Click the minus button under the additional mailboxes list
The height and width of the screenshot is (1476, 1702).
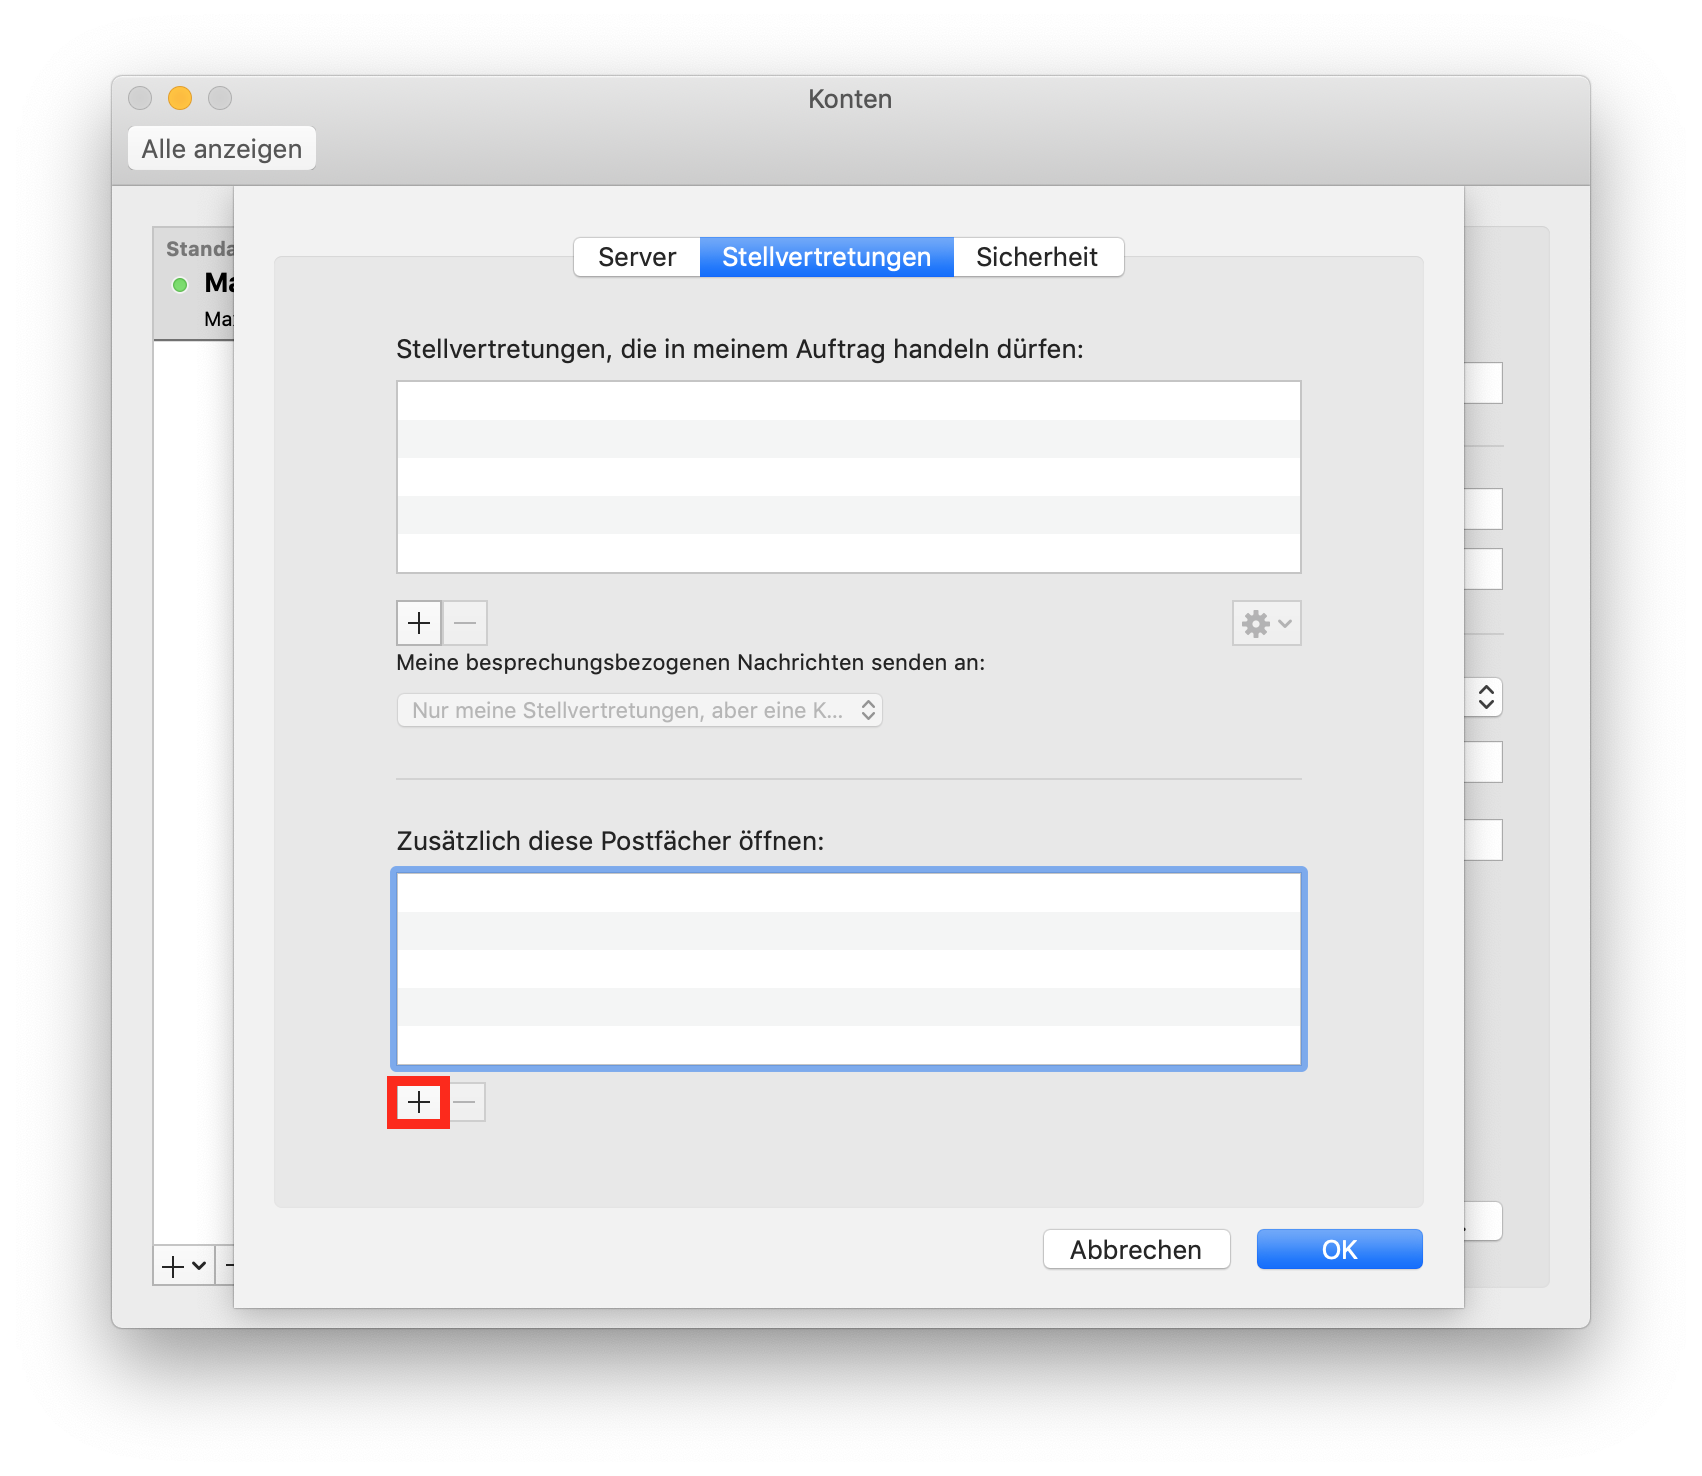(x=465, y=1102)
